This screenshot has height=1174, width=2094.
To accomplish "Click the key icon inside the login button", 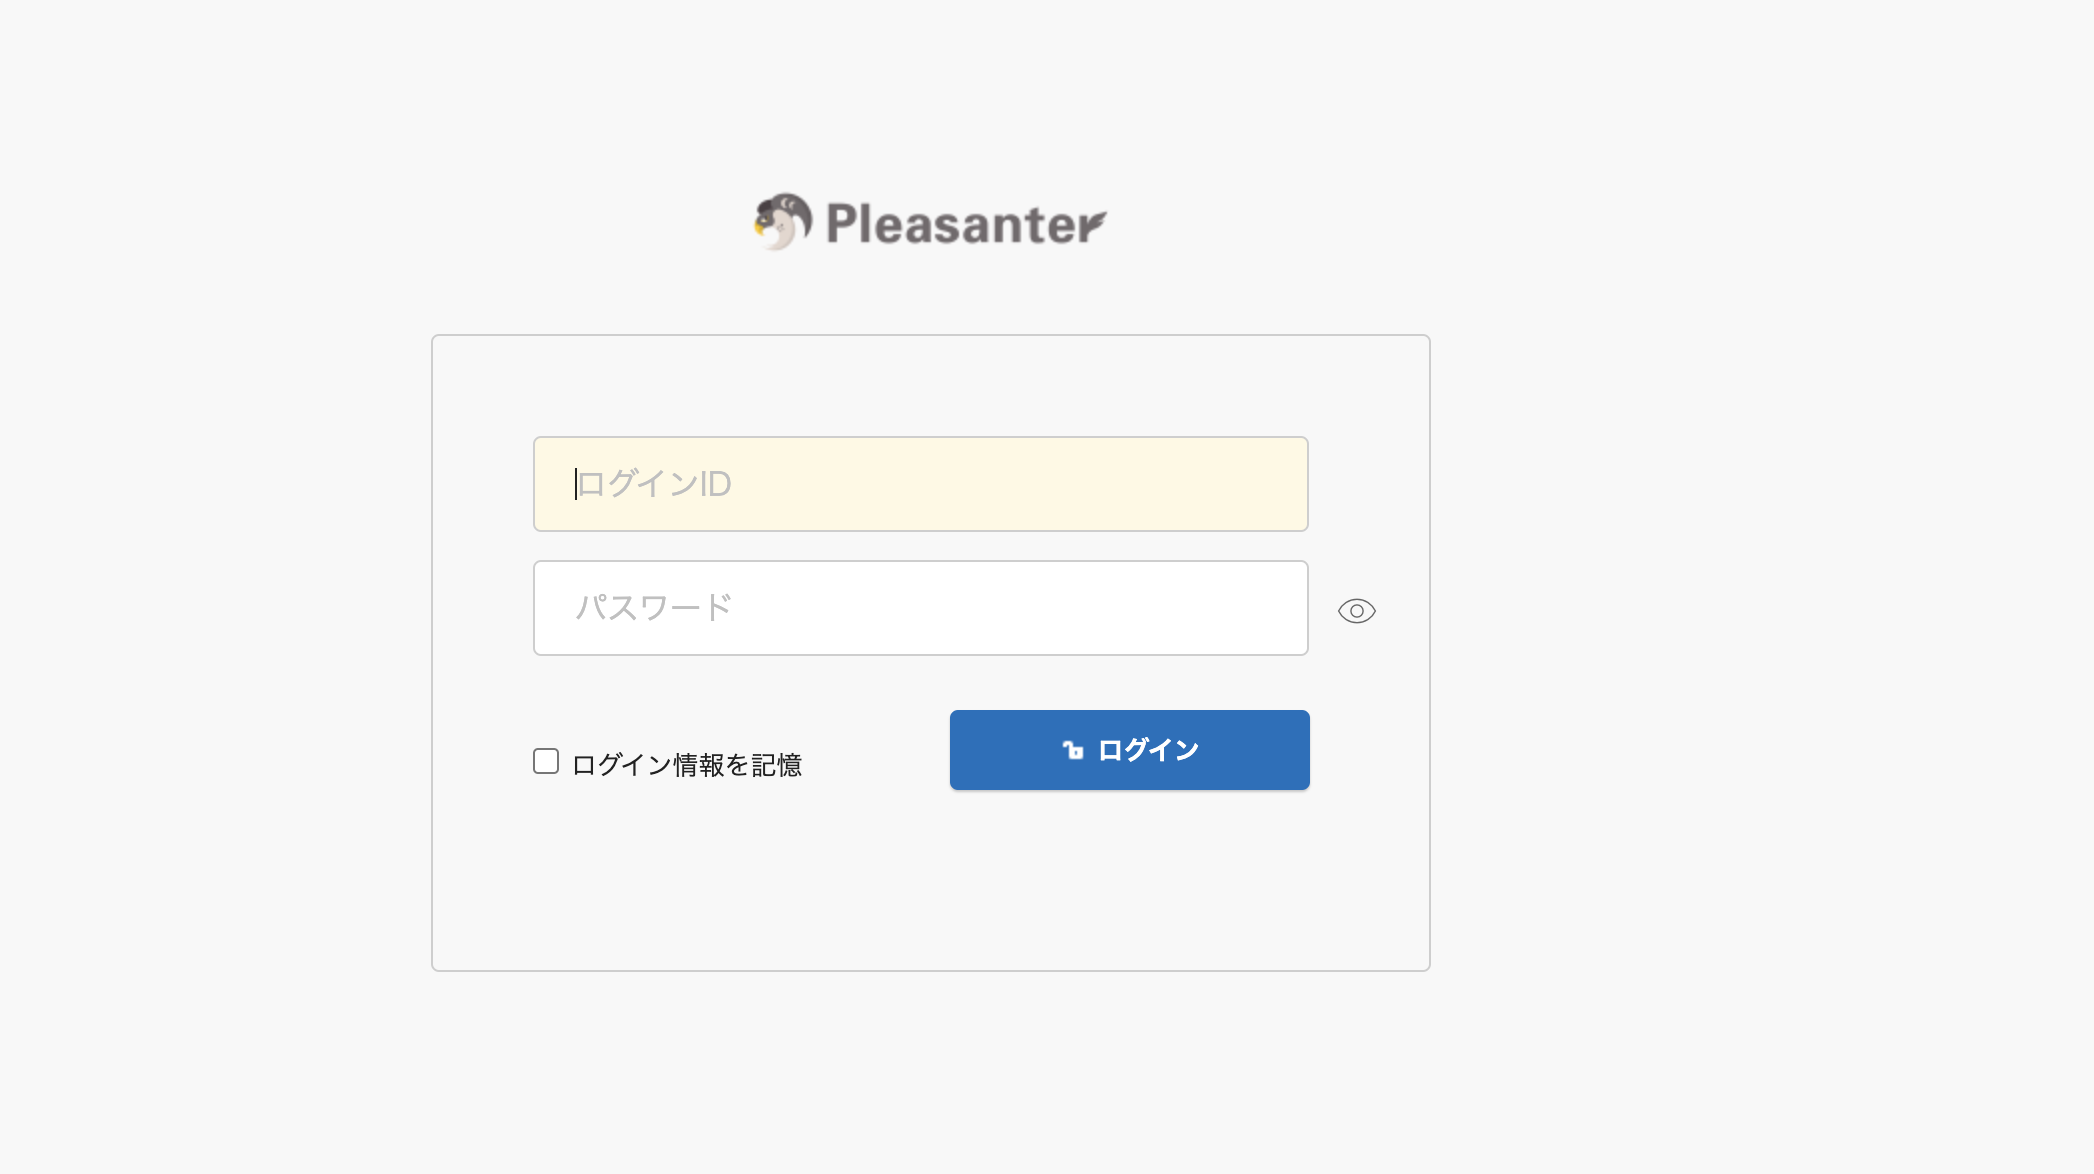I will 1070,749.
